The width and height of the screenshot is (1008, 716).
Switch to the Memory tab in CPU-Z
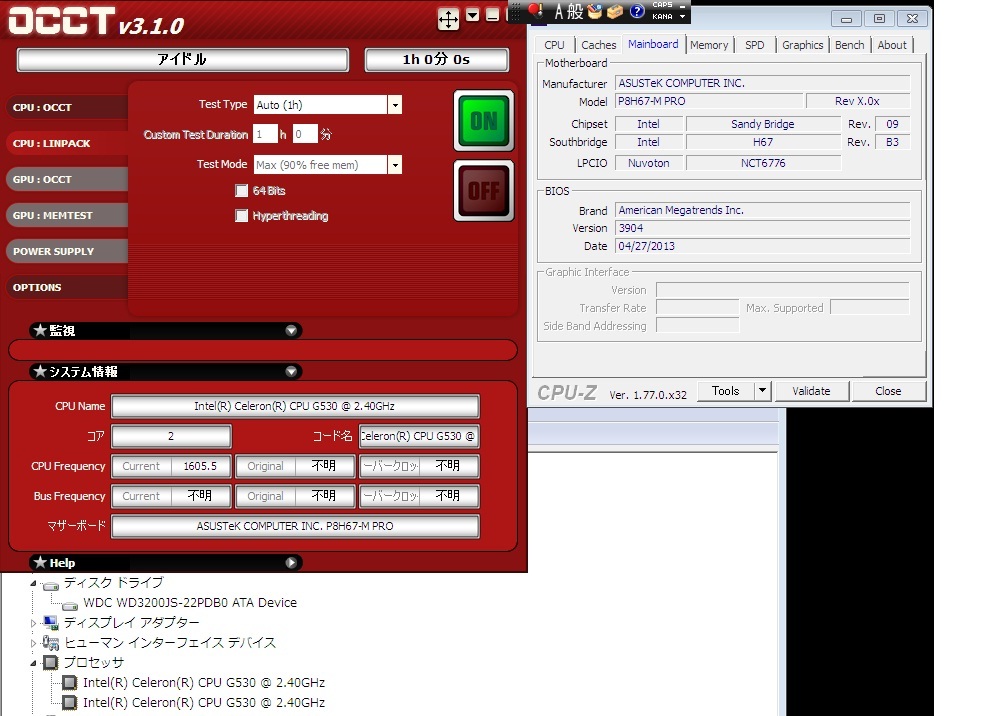[709, 45]
